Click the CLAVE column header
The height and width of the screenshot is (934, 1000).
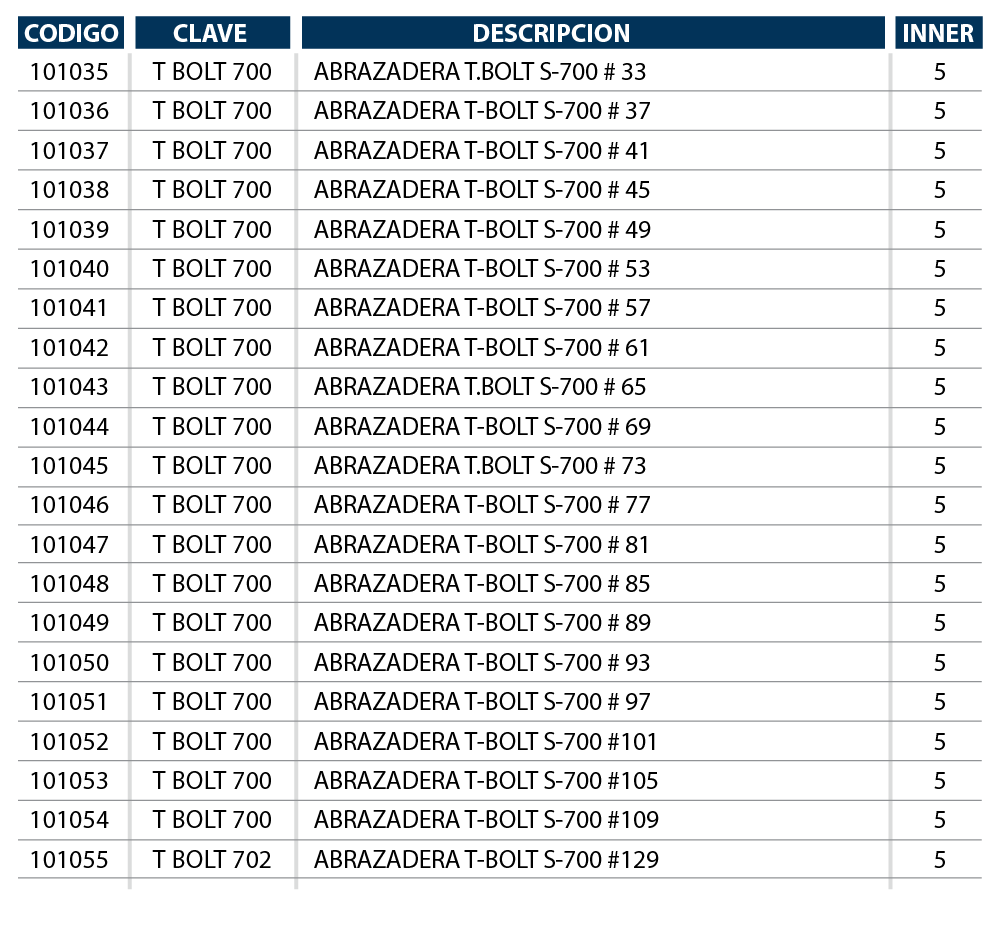pos(212,33)
